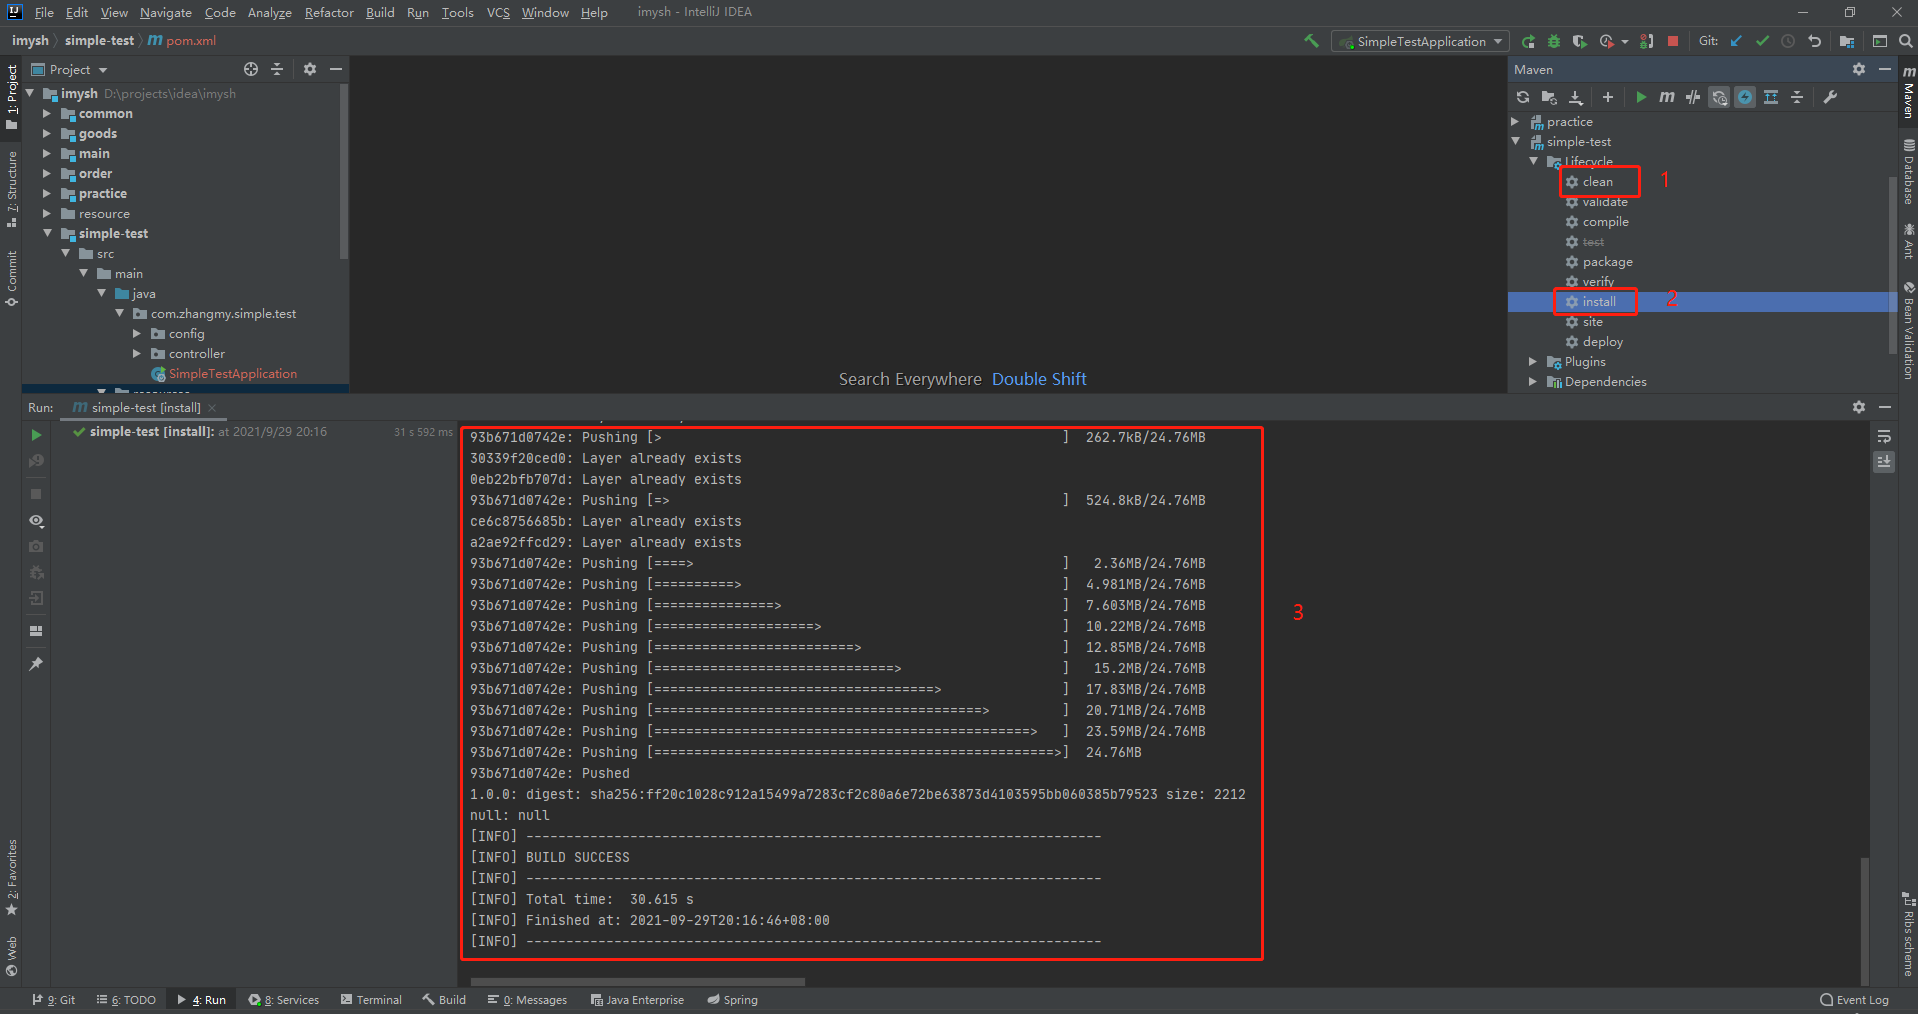1918x1014 pixels.
Task: Stop the process with the red square
Action: point(1673,41)
